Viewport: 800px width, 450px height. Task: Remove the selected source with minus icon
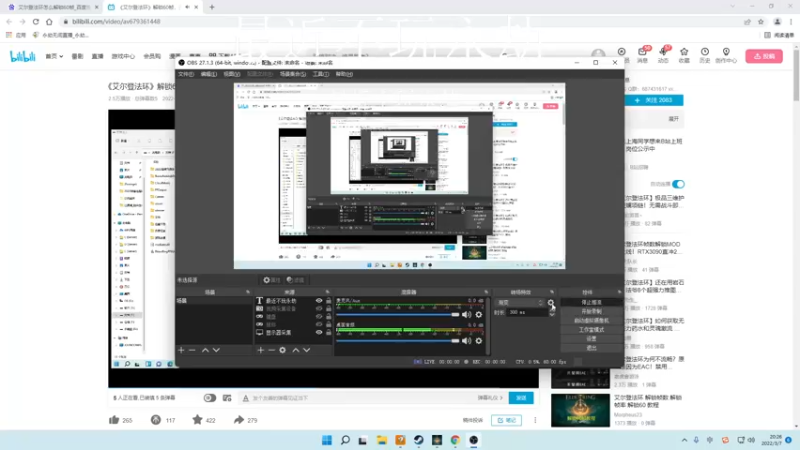point(271,350)
